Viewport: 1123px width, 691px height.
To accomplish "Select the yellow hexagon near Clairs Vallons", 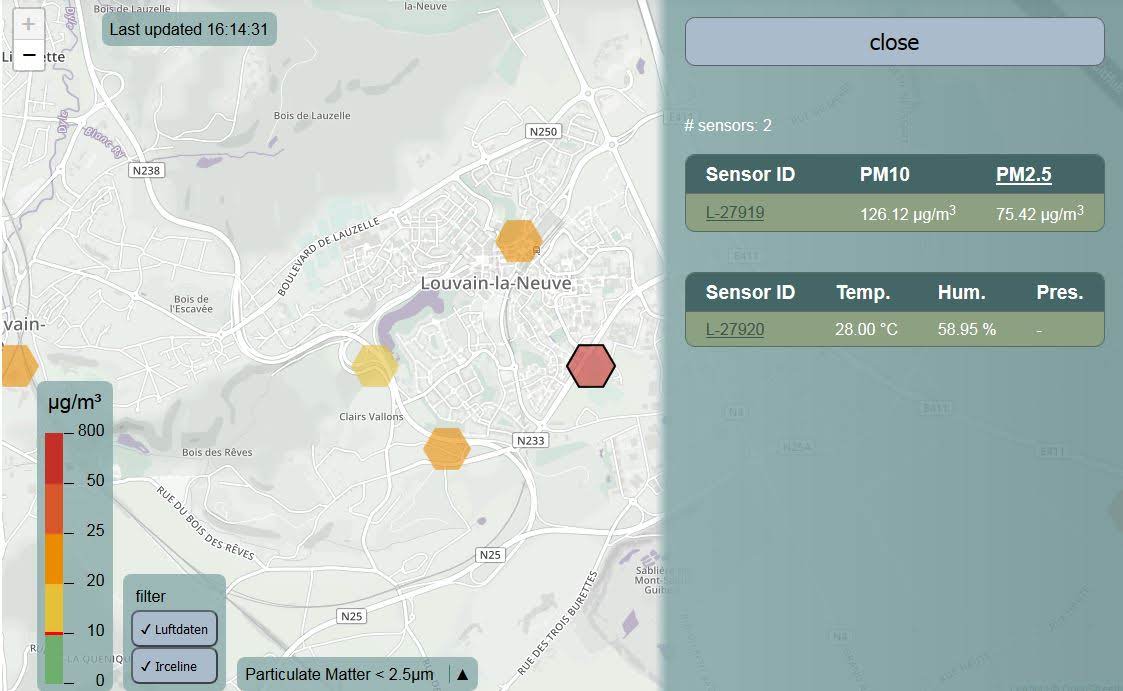I will coord(375,365).
